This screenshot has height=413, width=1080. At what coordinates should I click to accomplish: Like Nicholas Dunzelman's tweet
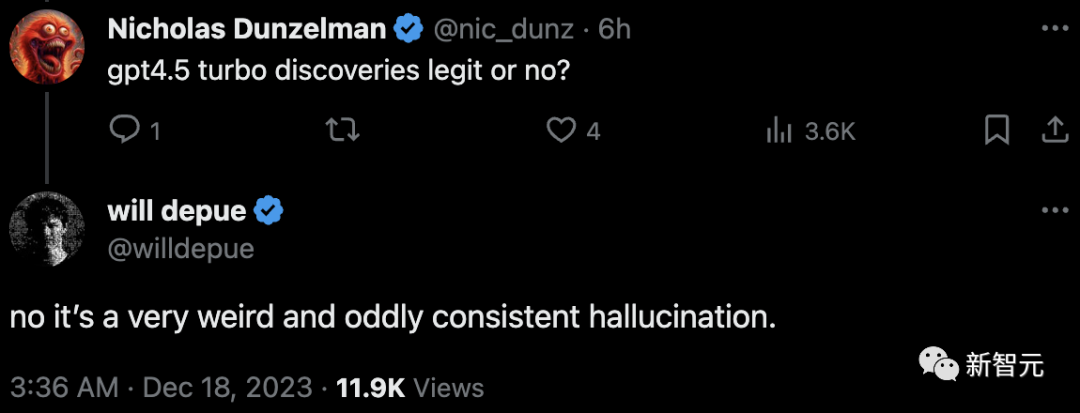573,131
